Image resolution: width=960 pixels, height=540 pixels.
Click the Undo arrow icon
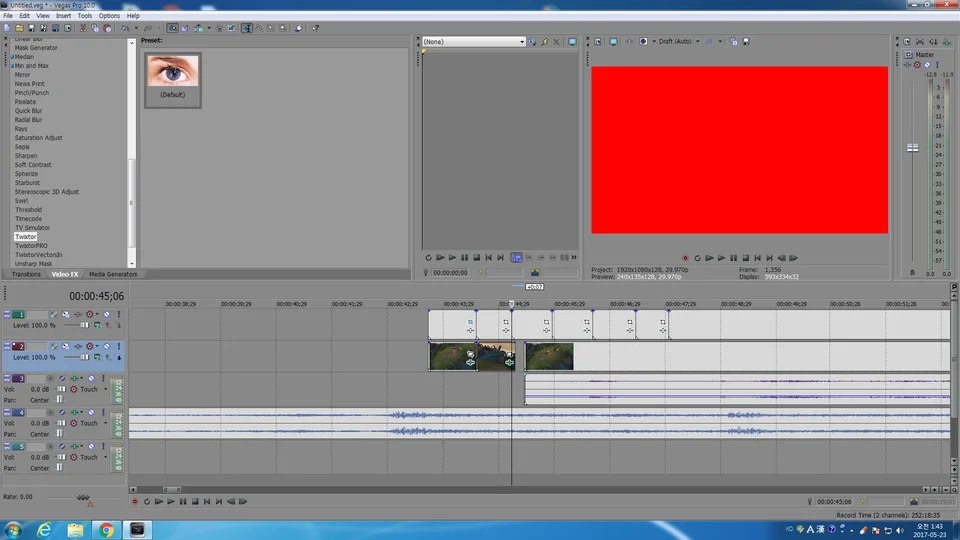point(126,28)
